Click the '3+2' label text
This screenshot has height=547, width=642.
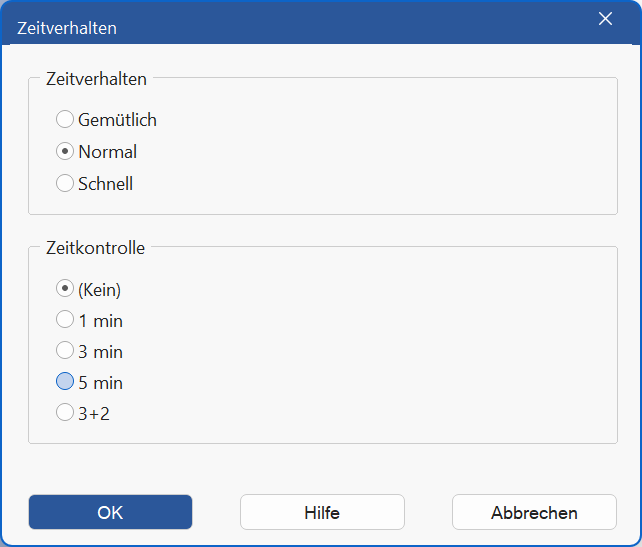pos(94,413)
